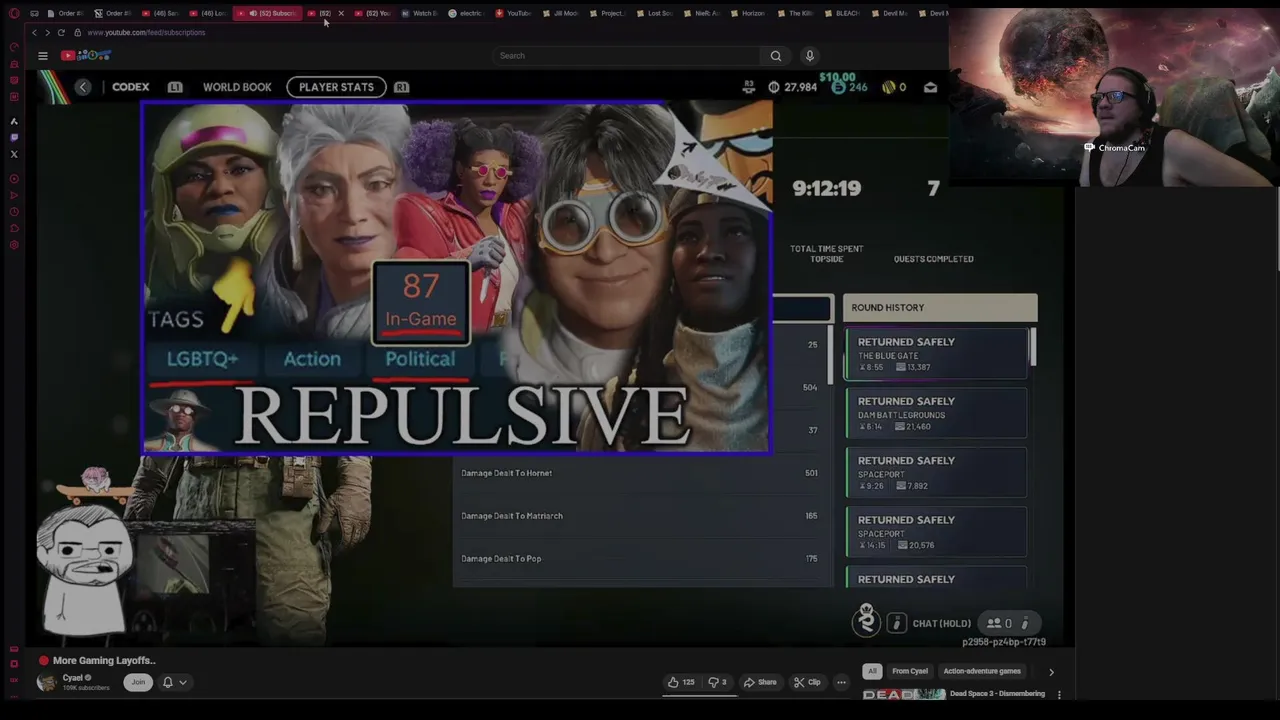The height and width of the screenshot is (720, 1280).
Task: Click Damage Dealt To Matriarch row
Action: coord(640,516)
